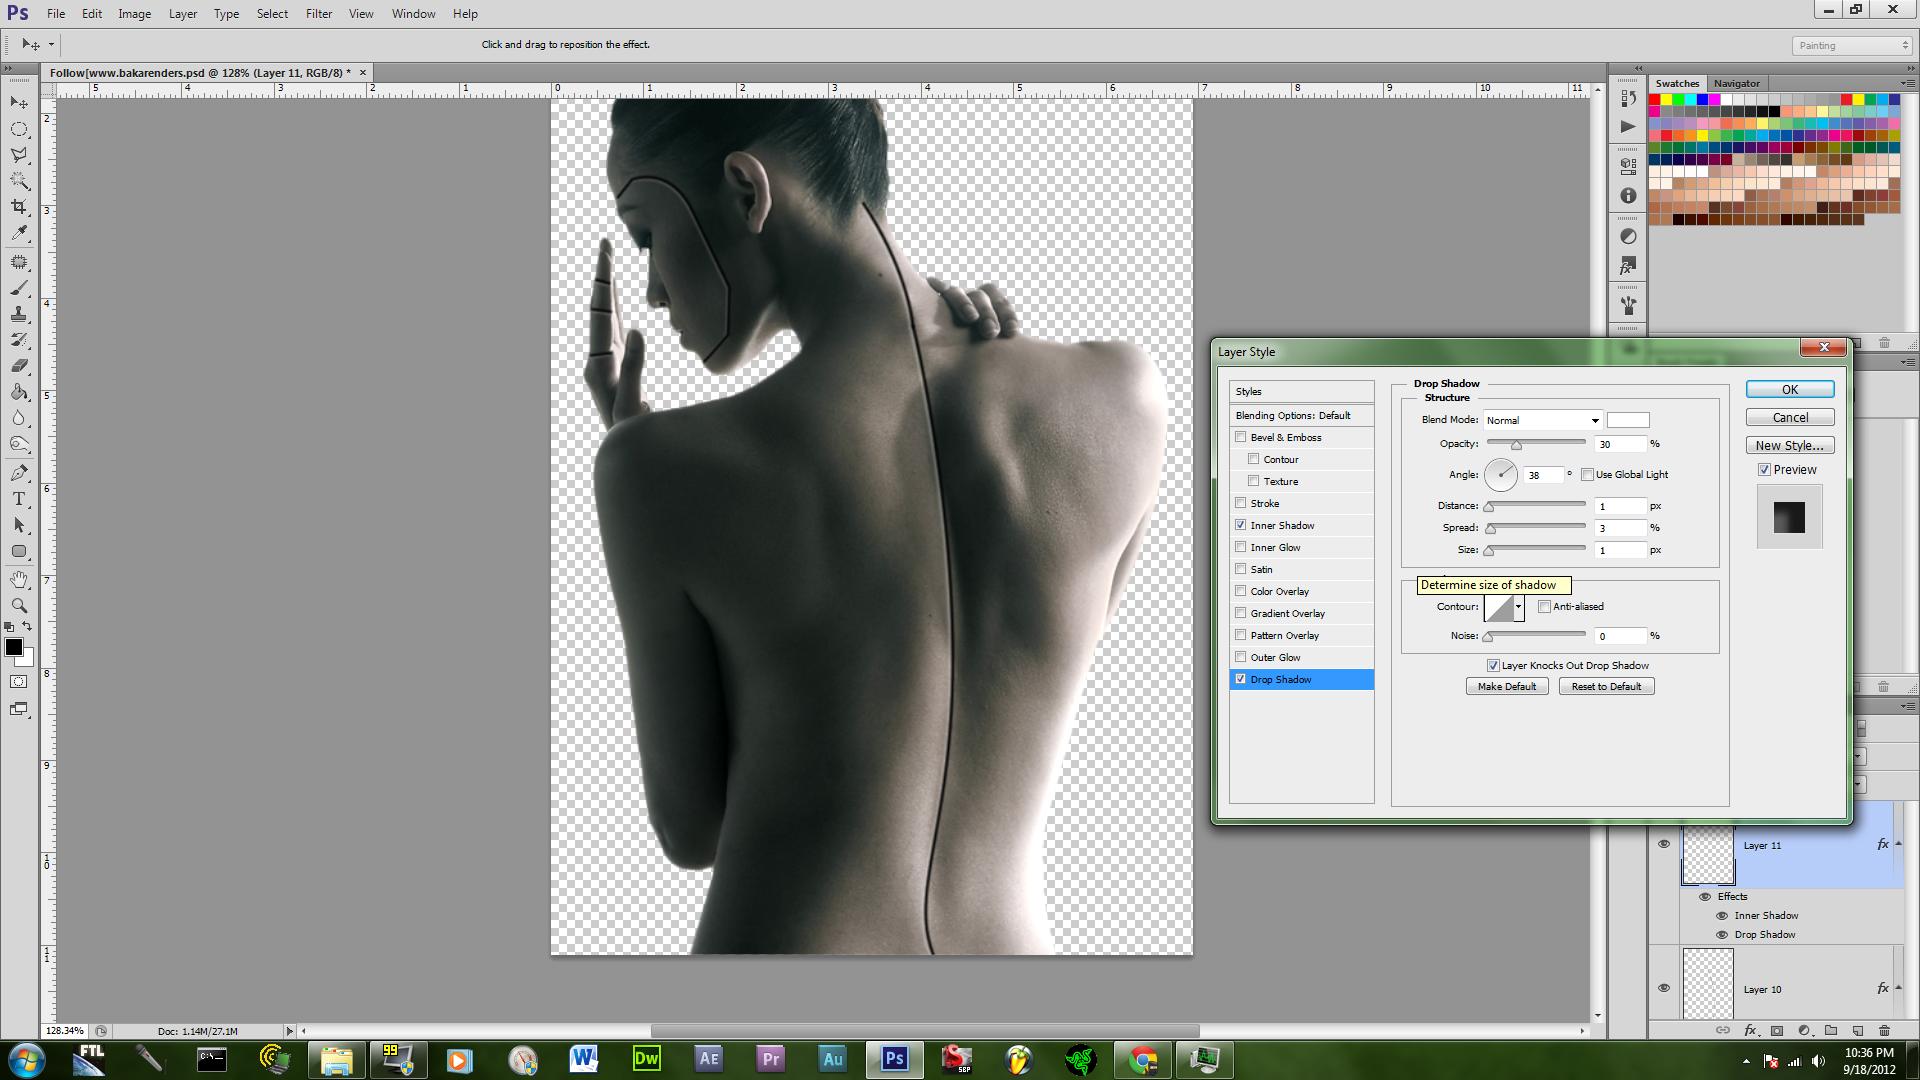The height and width of the screenshot is (1080, 1920).
Task: Open the Image menu
Action: [134, 14]
